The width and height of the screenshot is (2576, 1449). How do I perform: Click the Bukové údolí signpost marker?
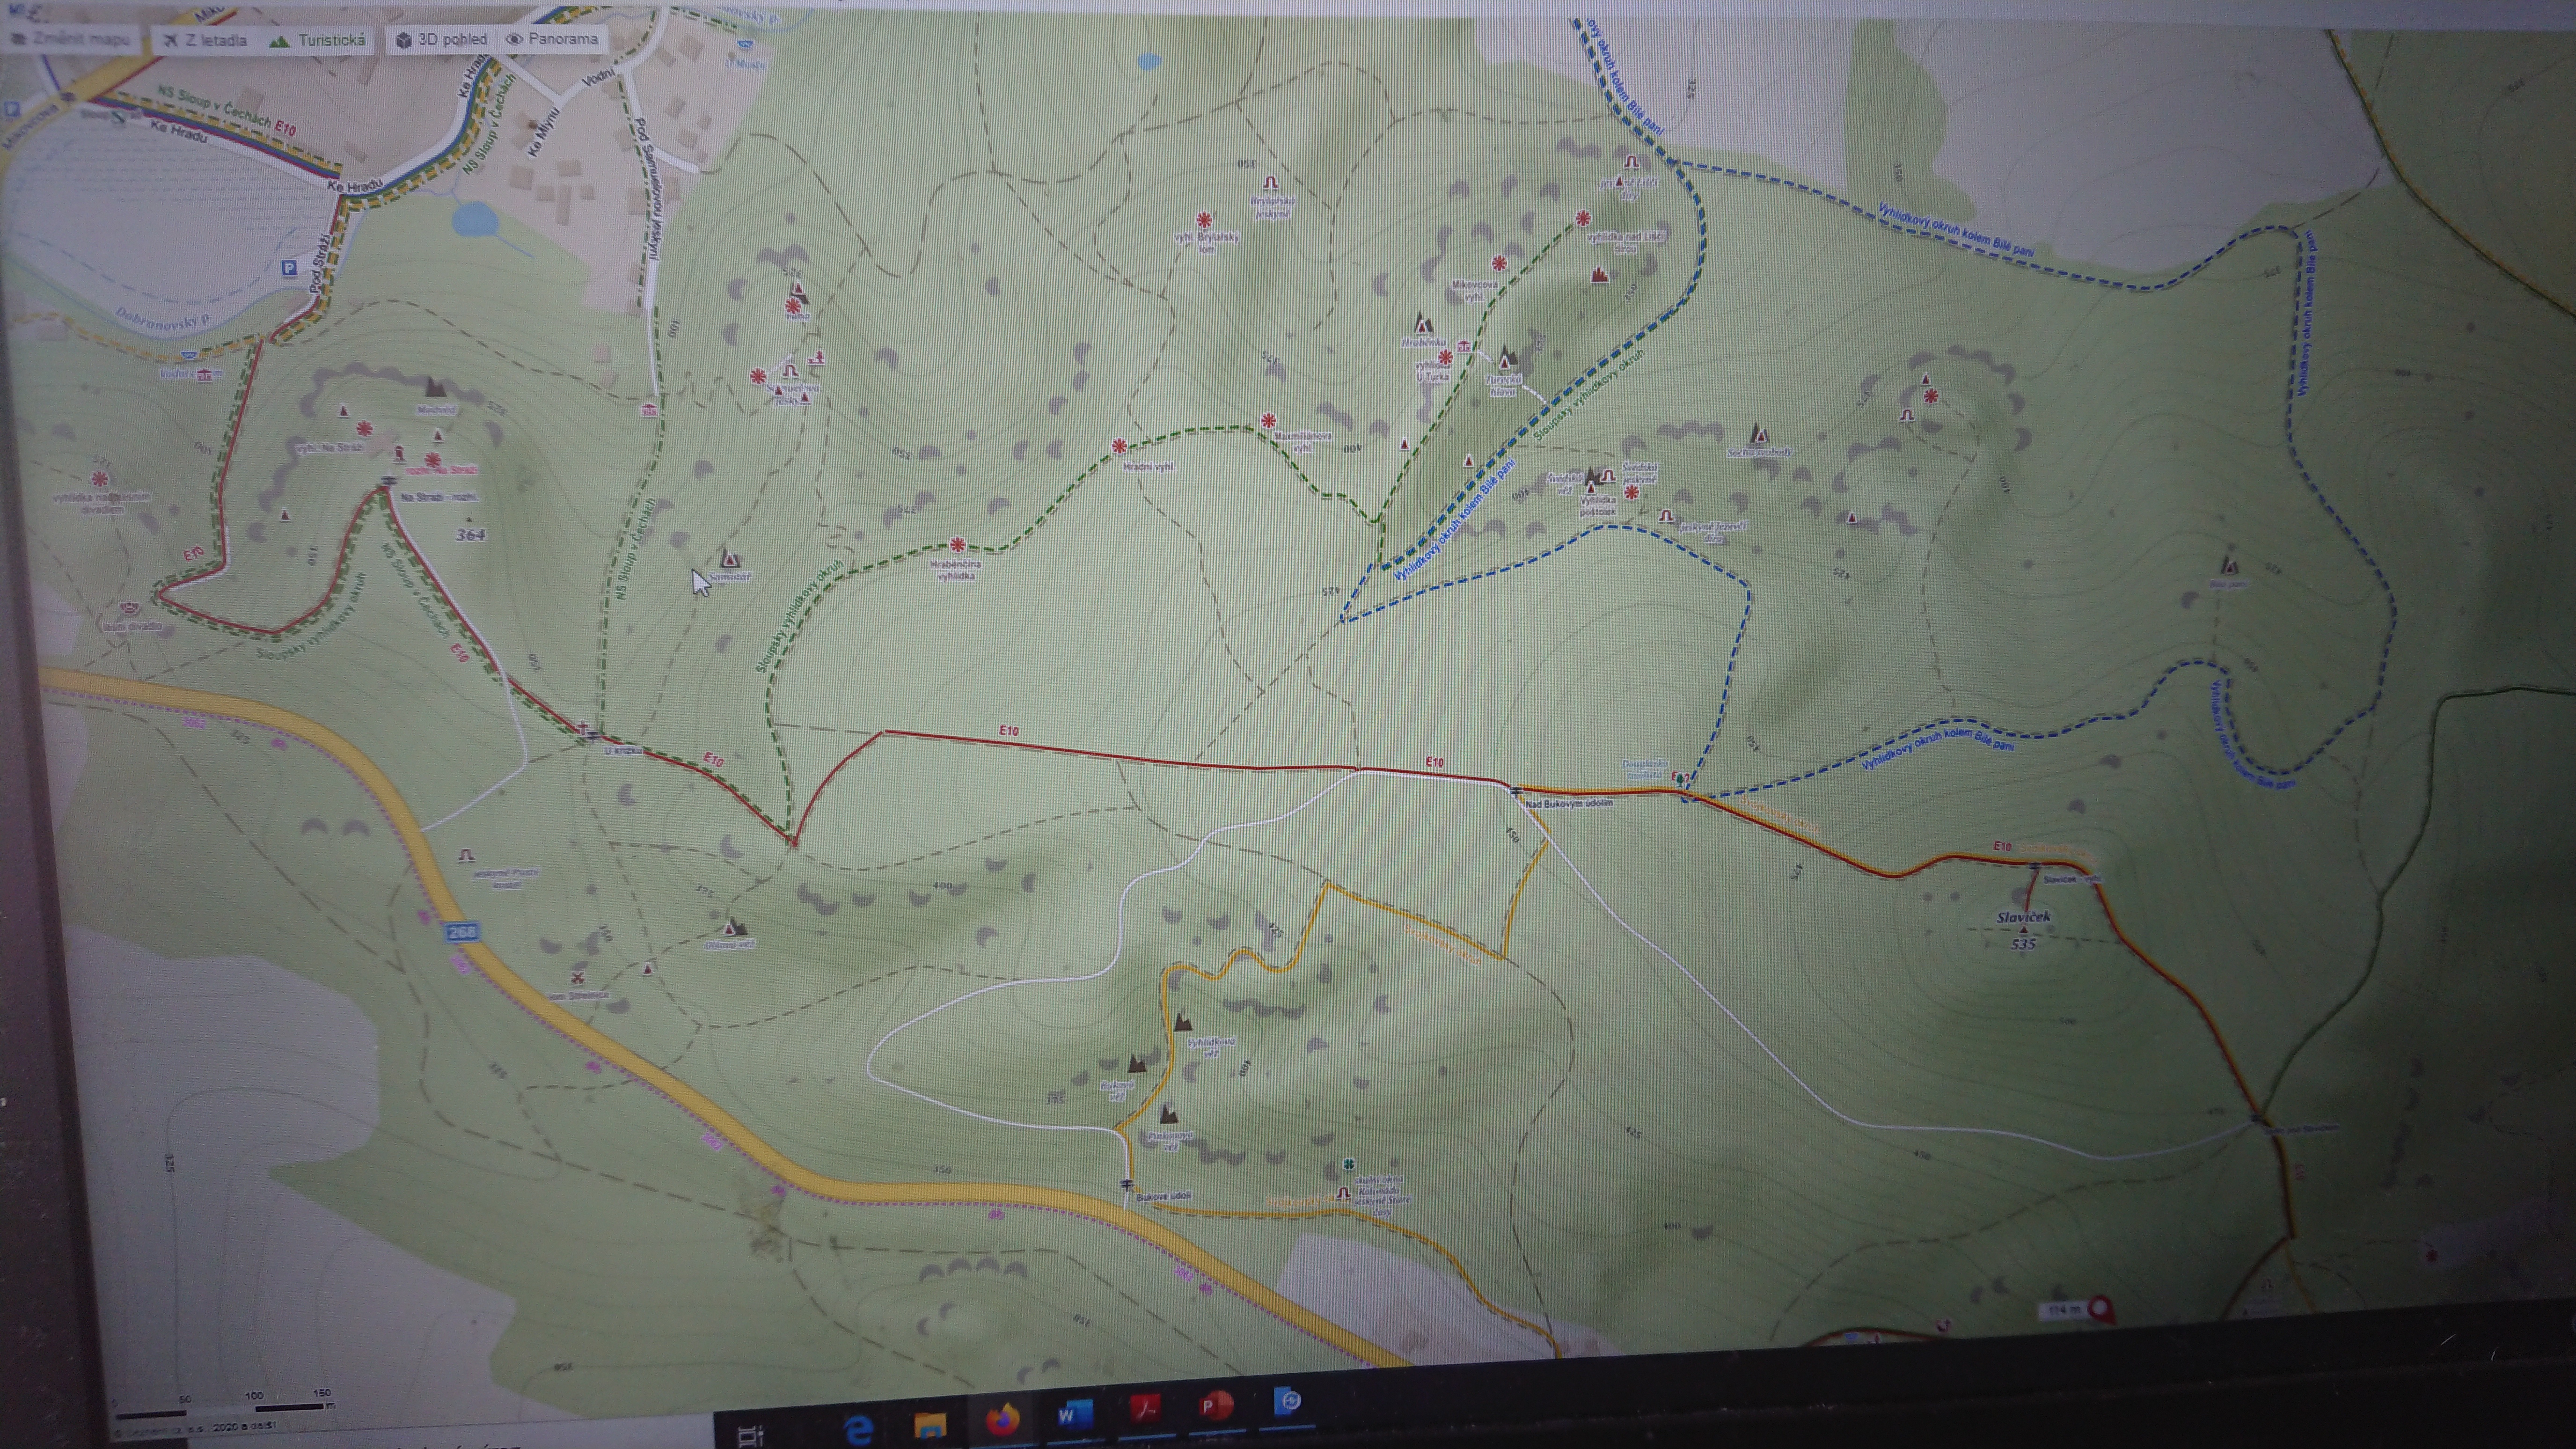(x=1127, y=1184)
